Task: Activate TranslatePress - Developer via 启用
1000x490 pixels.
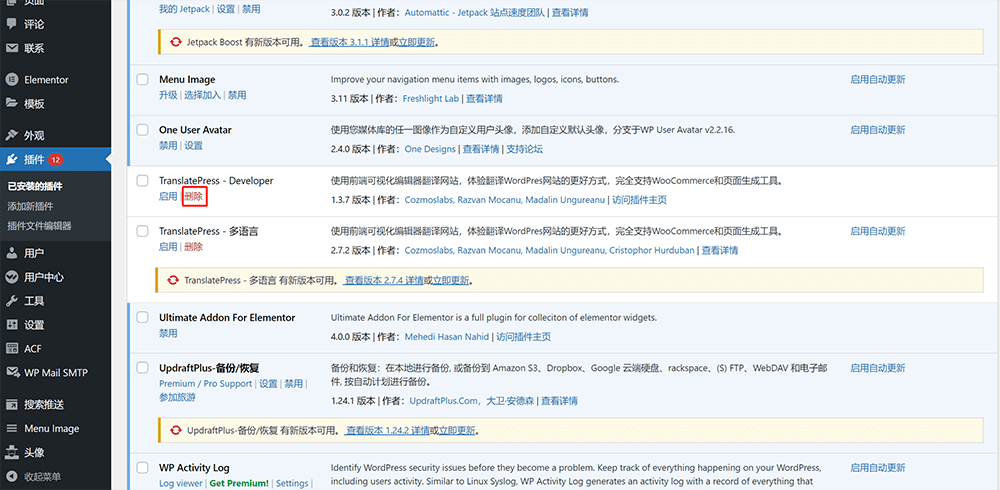Action: click(168, 197)
